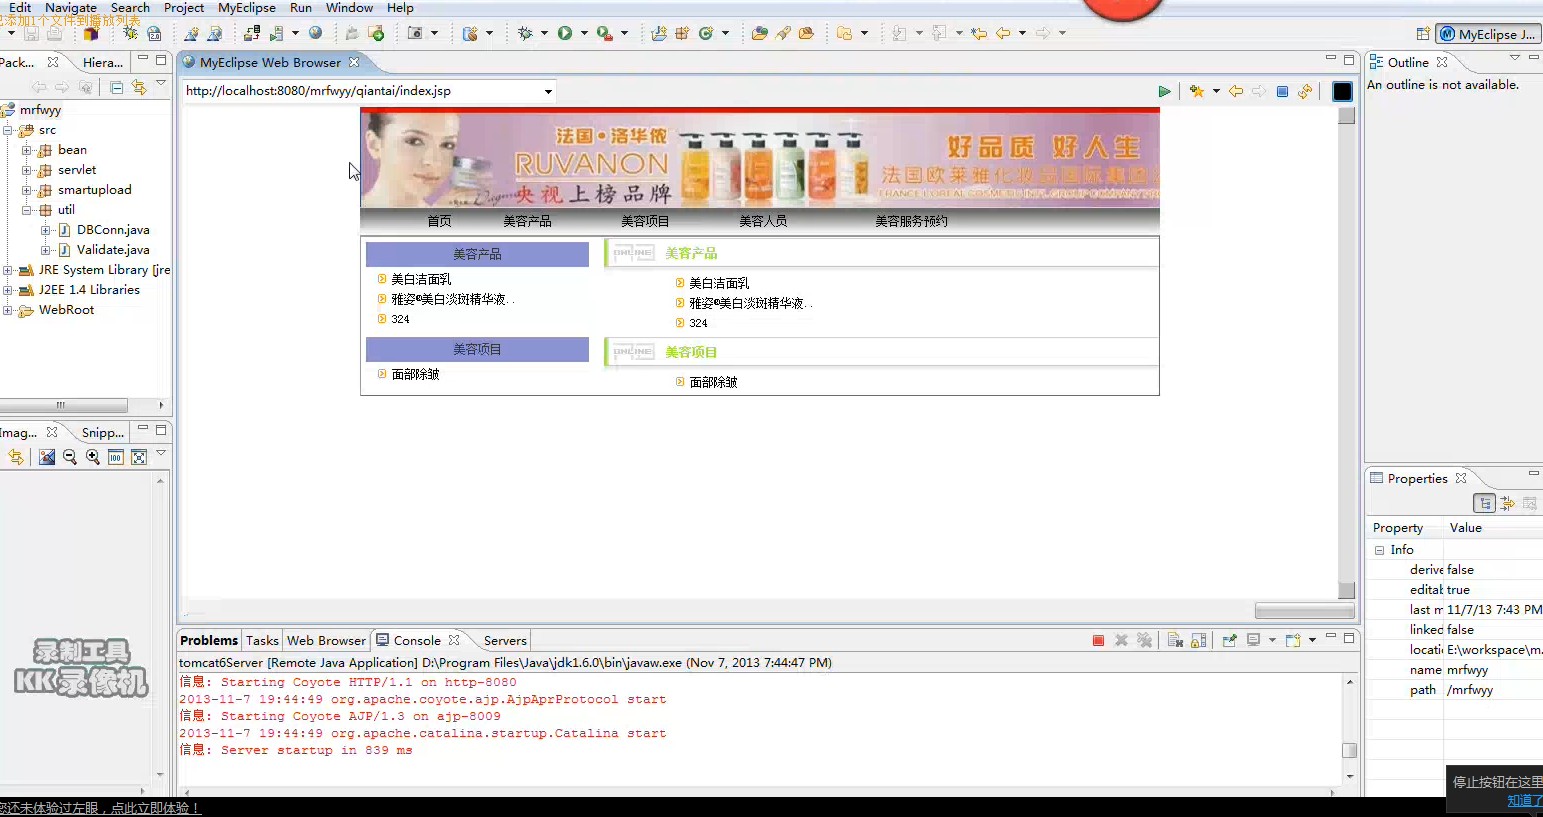Toggle the Pin Console icon
This screenshot has height=817, width=1543.
1229,640
